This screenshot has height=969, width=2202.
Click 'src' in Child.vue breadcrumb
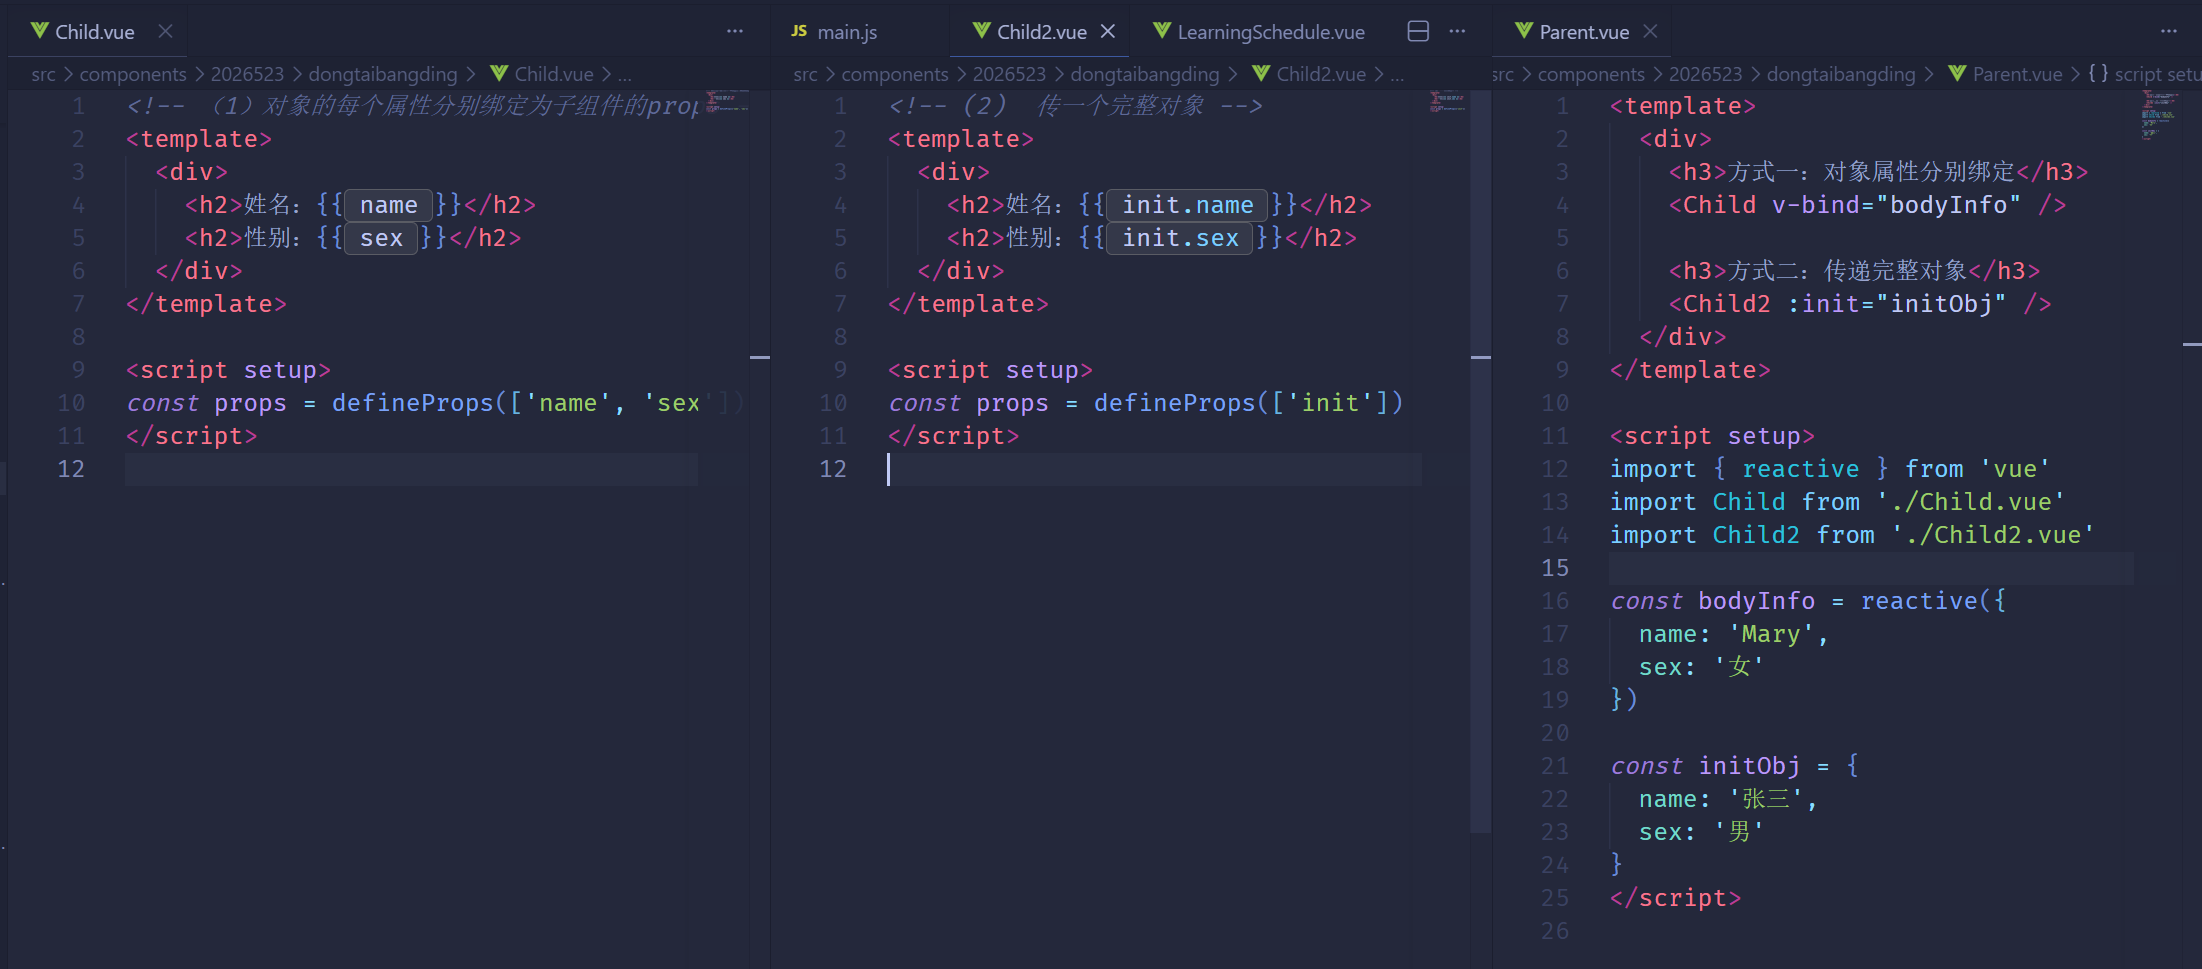tap(43, 74)
